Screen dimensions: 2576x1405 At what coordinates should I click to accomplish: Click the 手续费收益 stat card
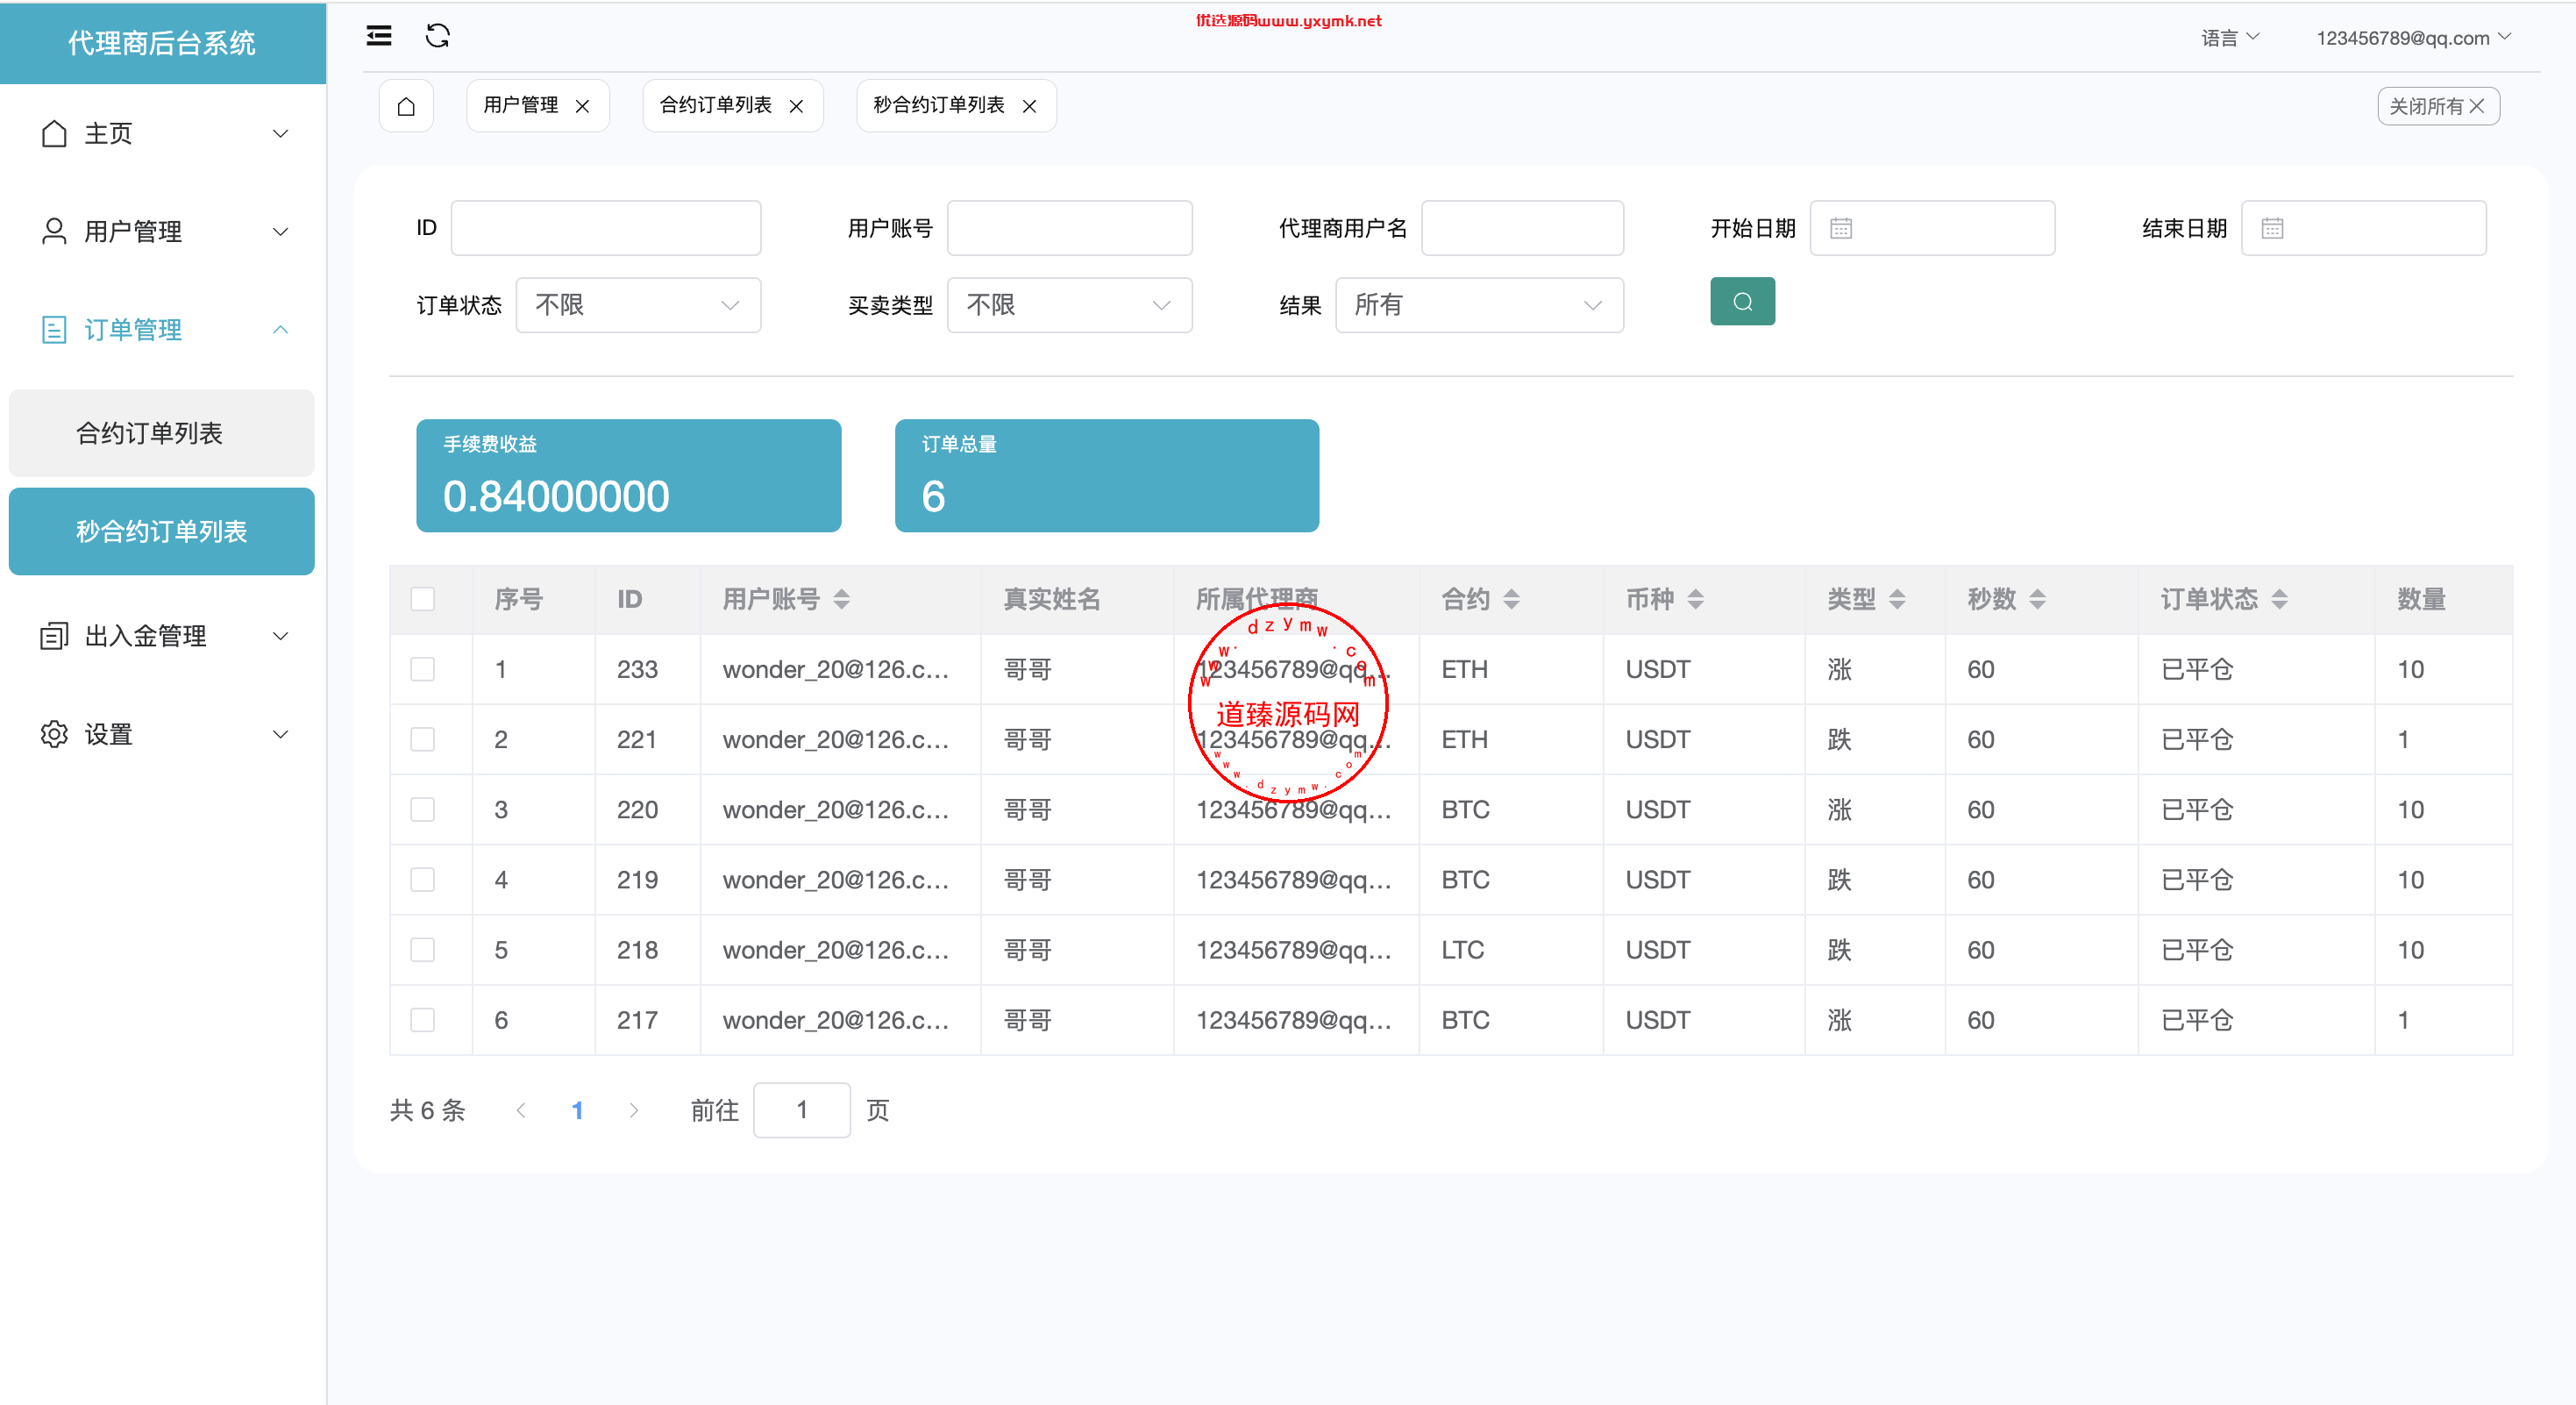click(629, 475)
